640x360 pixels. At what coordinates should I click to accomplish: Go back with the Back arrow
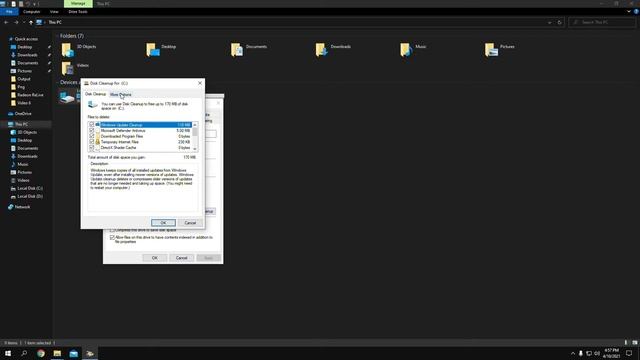coord(6,22)
